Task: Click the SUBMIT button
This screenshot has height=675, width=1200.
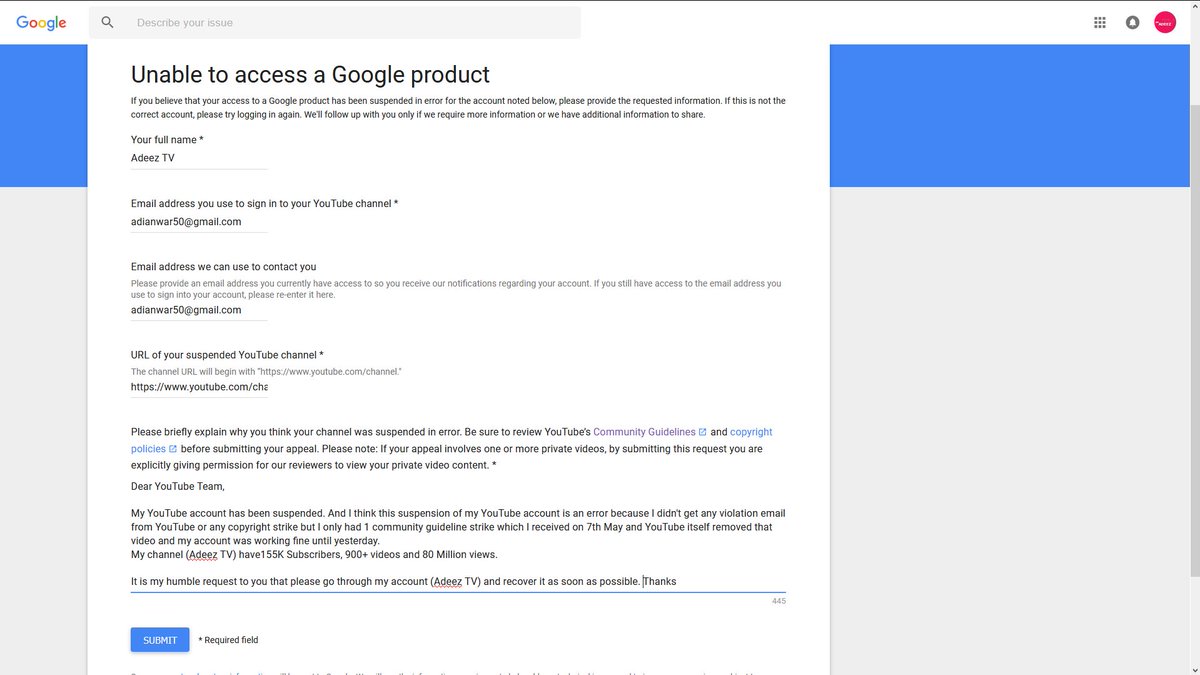Action: [160, 640]
